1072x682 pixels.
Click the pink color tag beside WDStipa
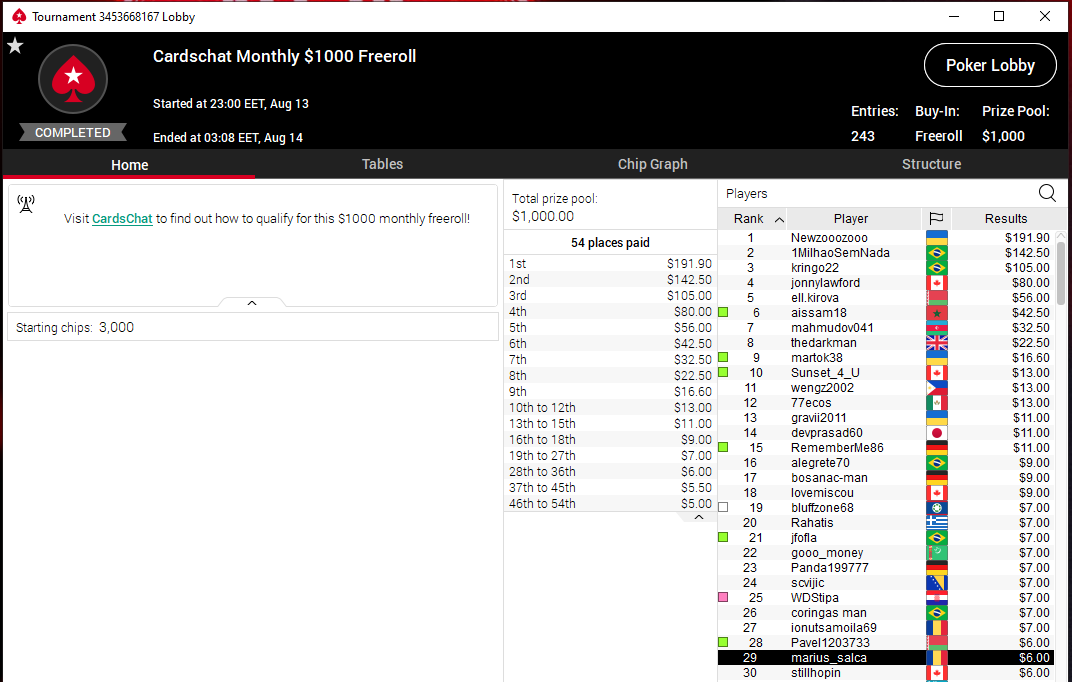(723, 597)
